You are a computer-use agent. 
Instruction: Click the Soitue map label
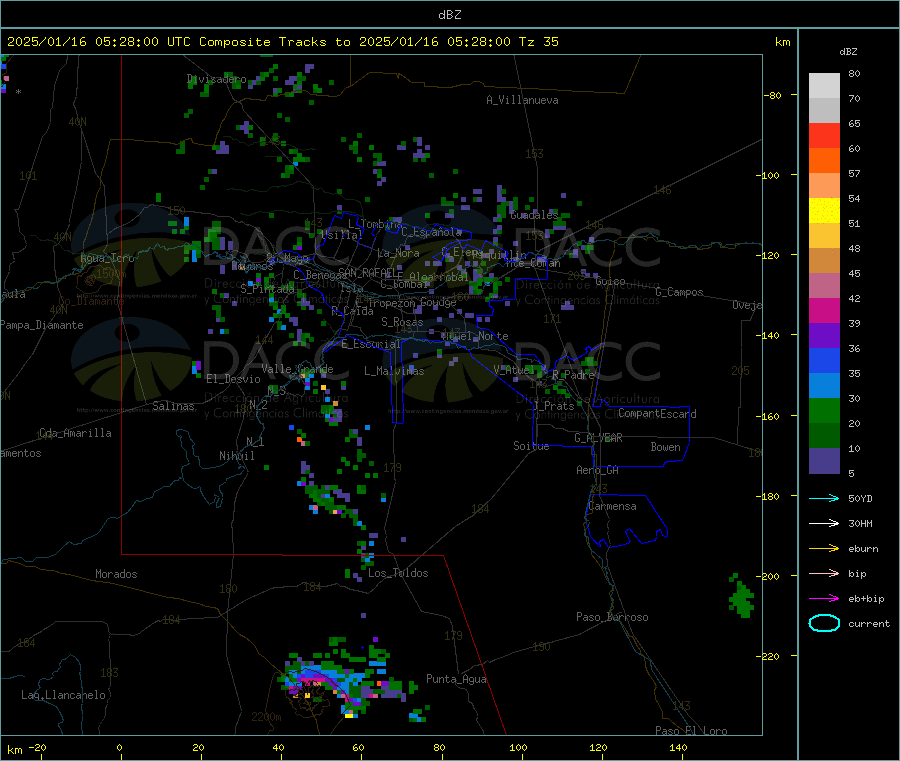point(531,445)
